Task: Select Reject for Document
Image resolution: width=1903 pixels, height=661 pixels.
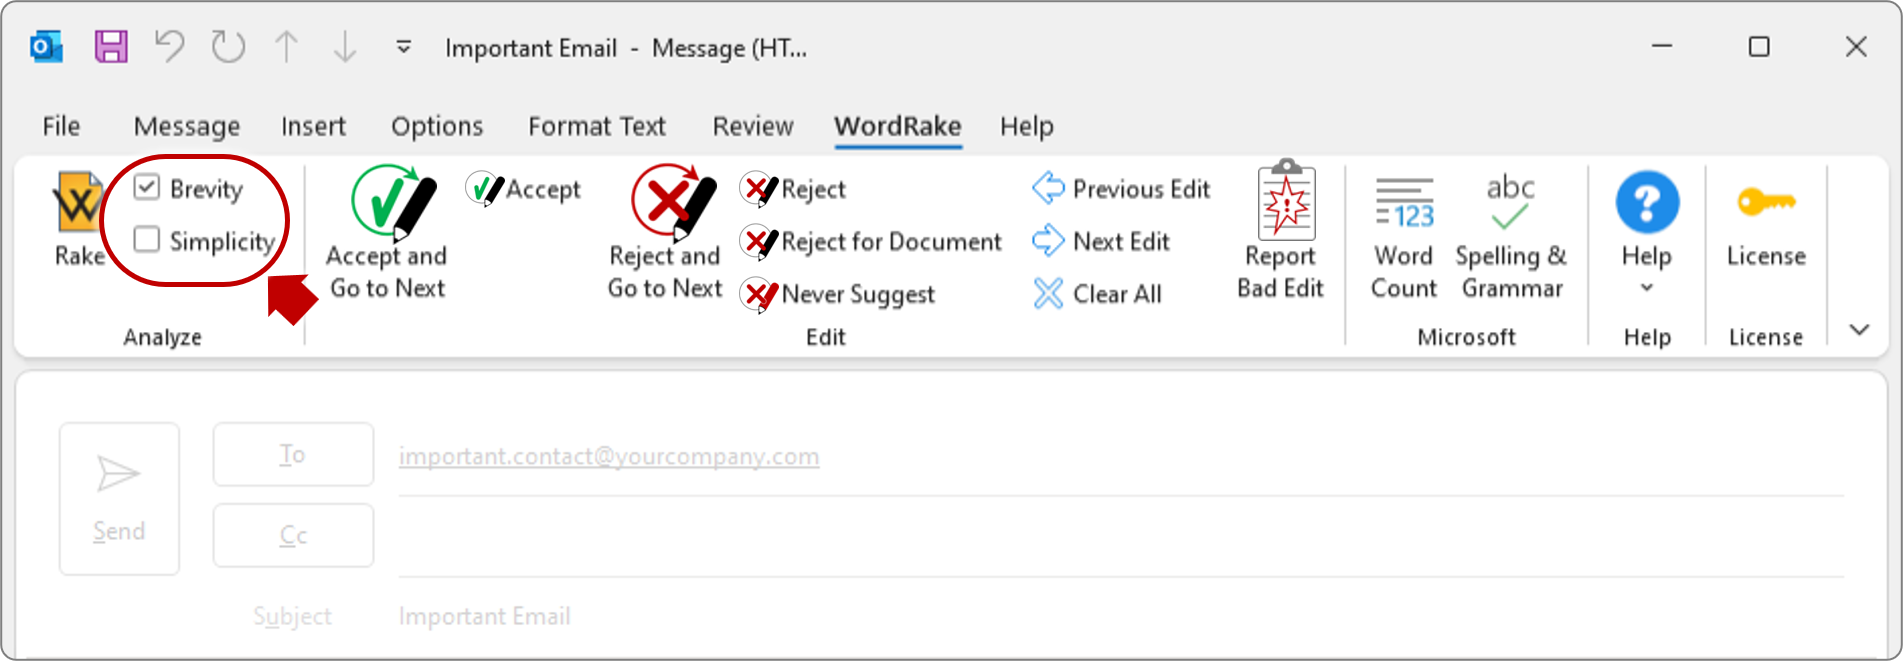Action: (x=871, y=241)
